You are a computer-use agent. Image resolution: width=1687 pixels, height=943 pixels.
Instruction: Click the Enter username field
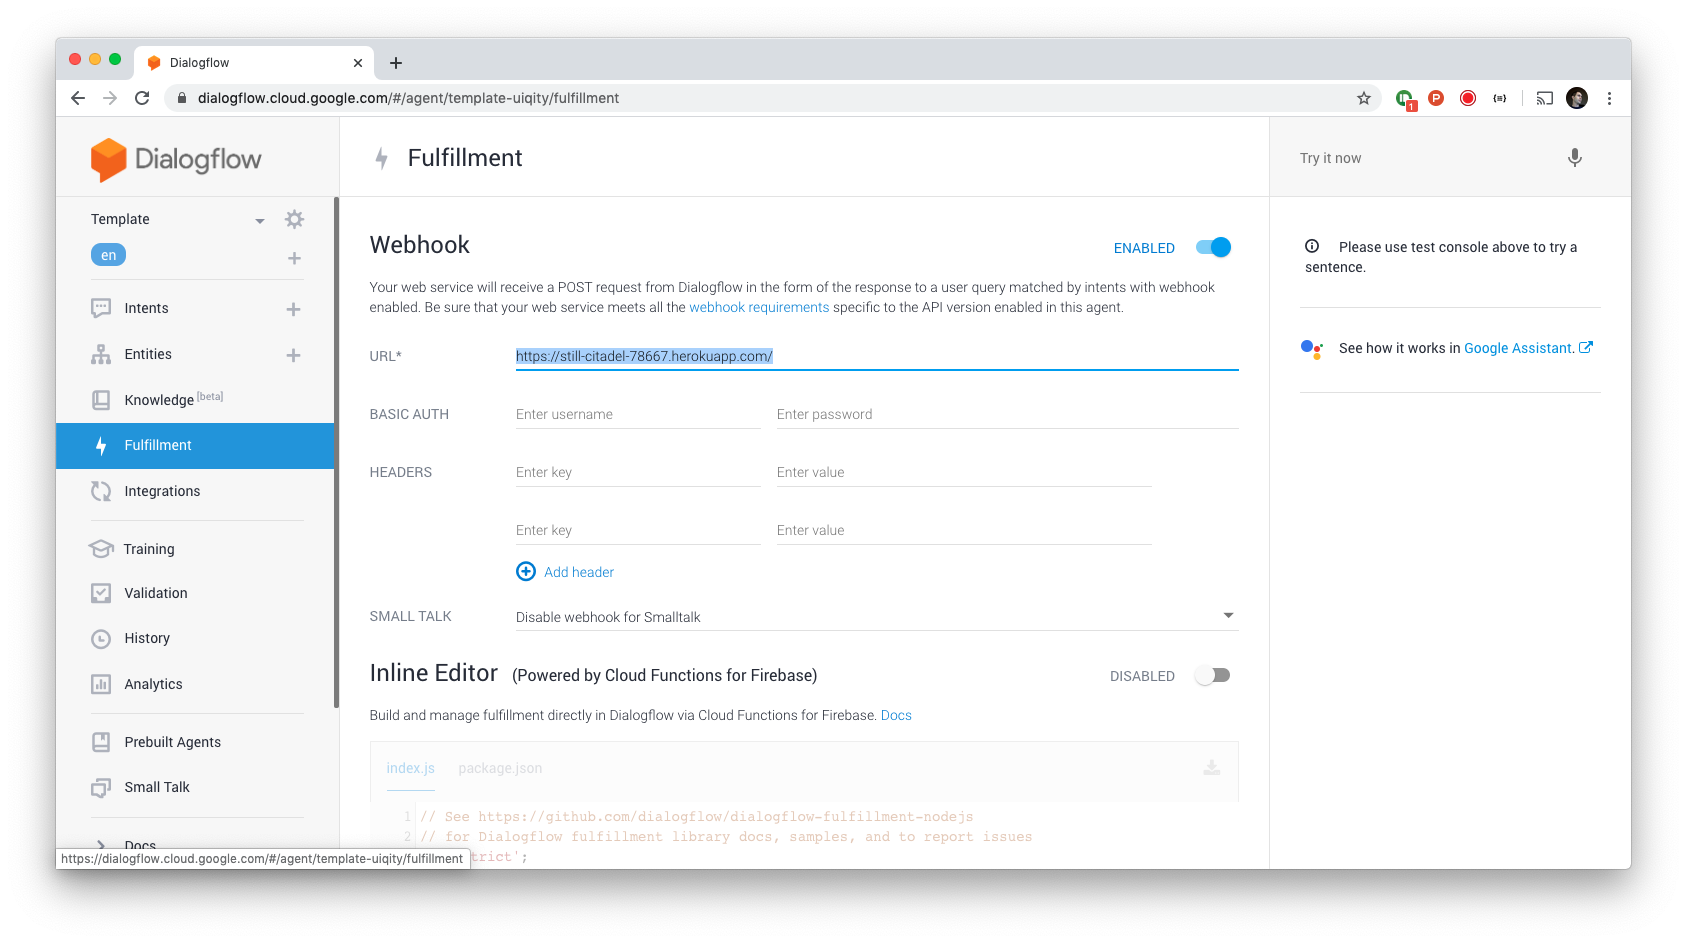pyautogui.click(x=638, y=414)
